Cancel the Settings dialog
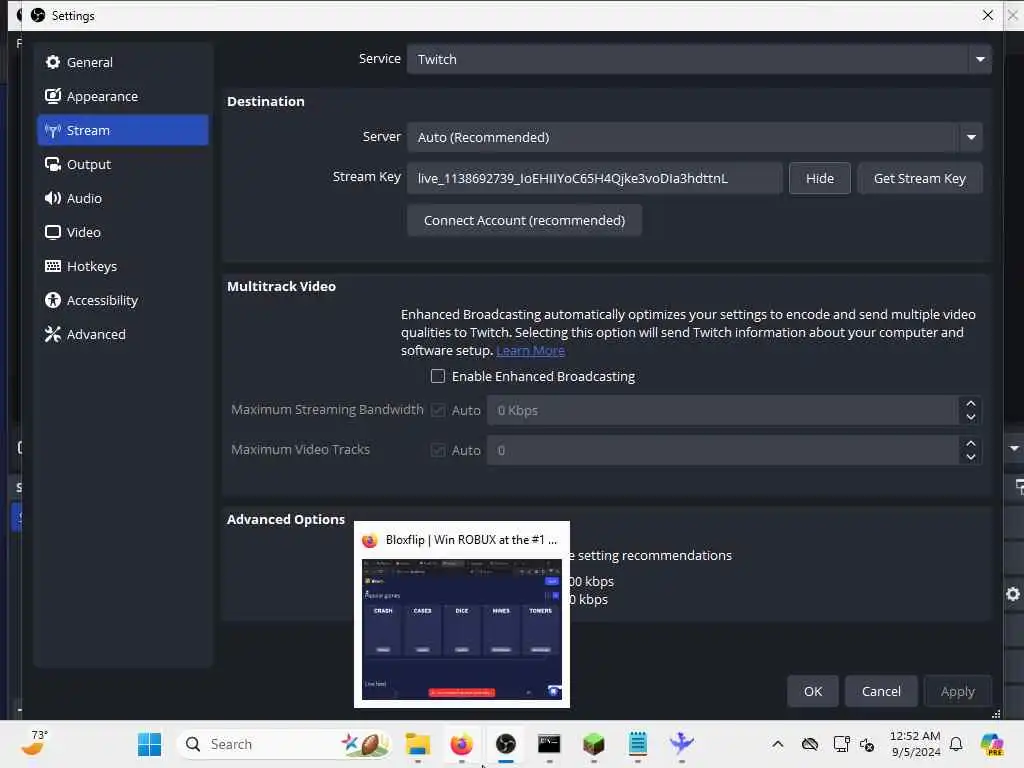The height and width of the screenshot is (768, 1024). click(x=881, y=692)
